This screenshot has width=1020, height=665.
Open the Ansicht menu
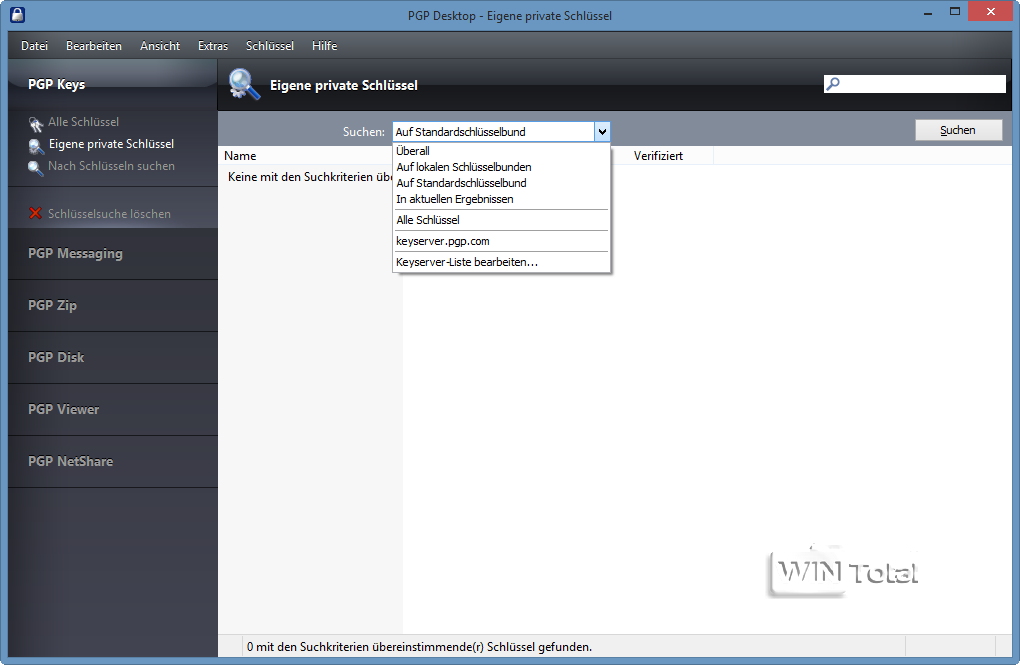pyautogui.click(x=160, y=46)
